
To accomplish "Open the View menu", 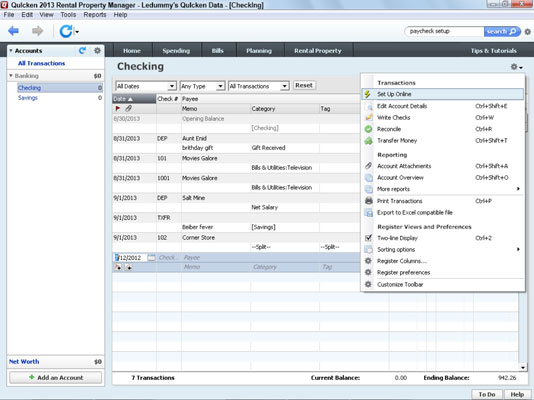I will 46,15.
